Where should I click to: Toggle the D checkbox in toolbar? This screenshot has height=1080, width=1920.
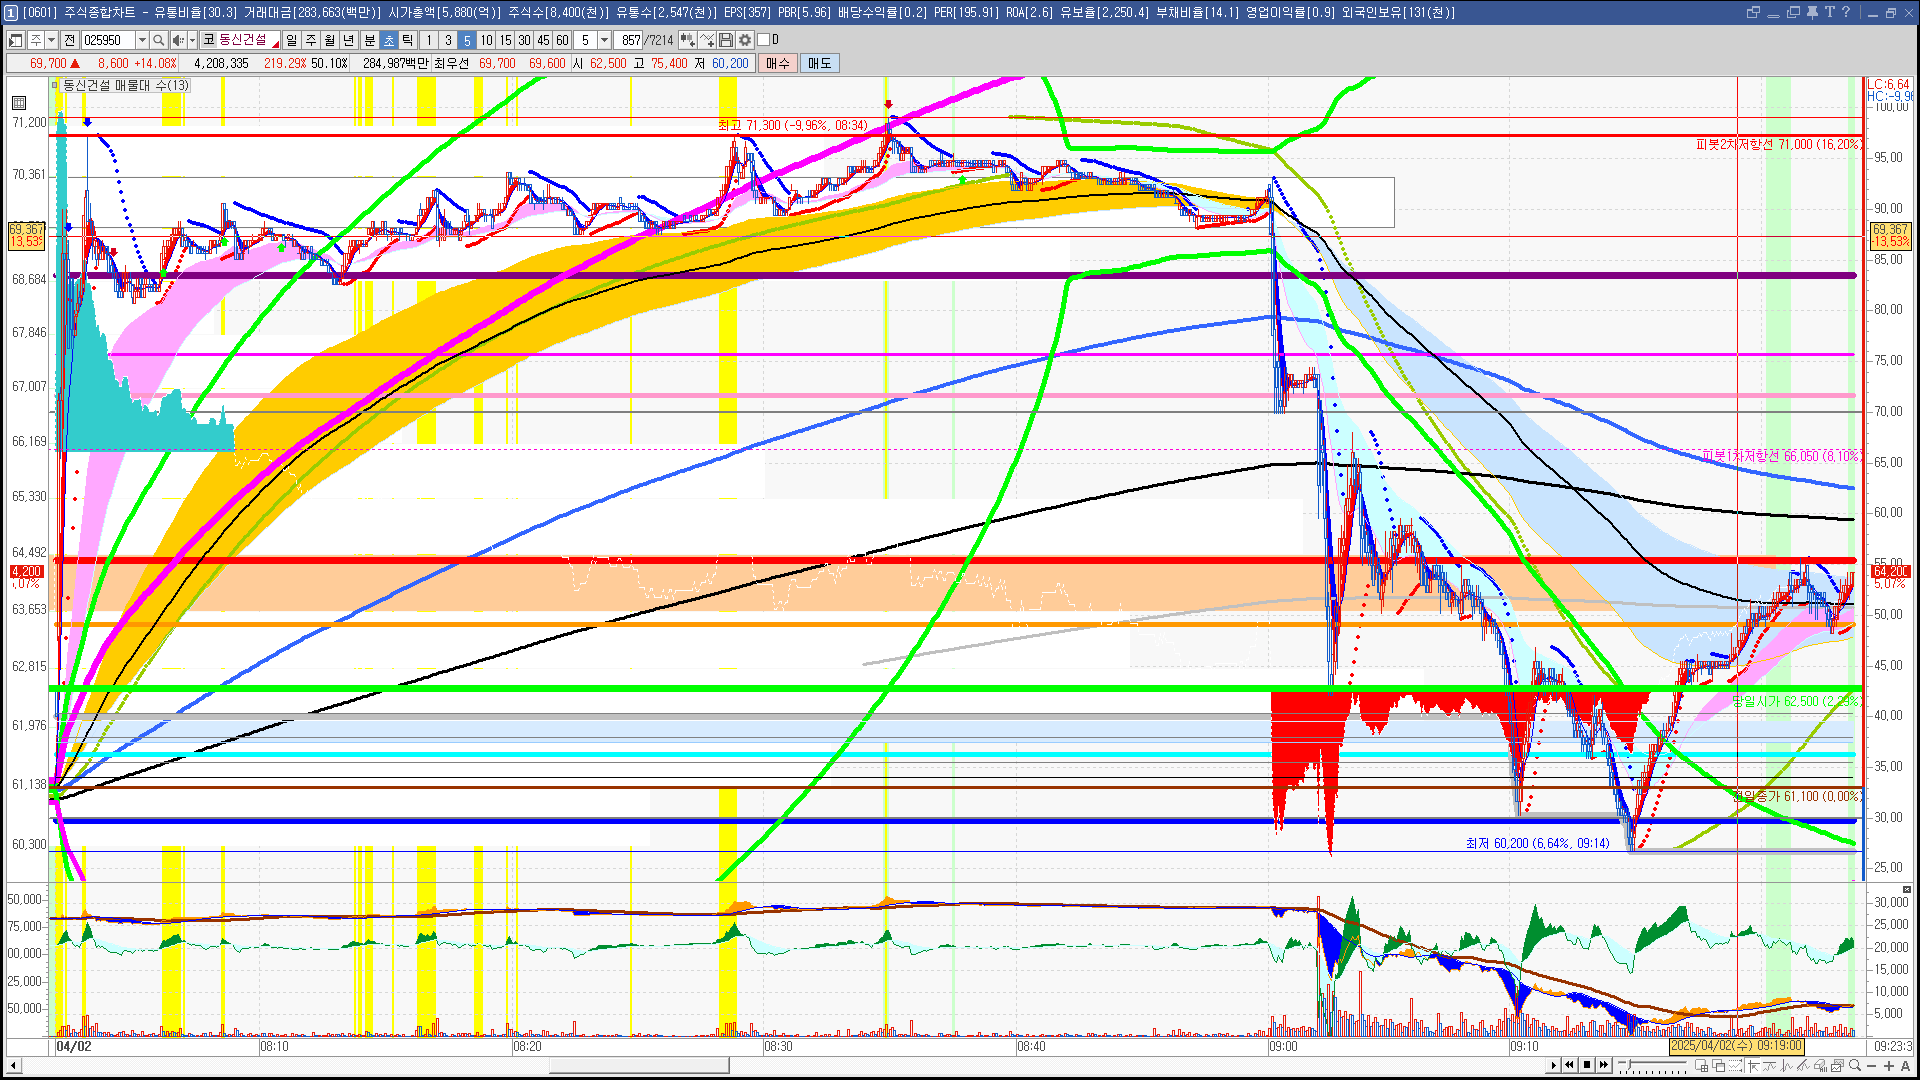[x=764, y=40]
